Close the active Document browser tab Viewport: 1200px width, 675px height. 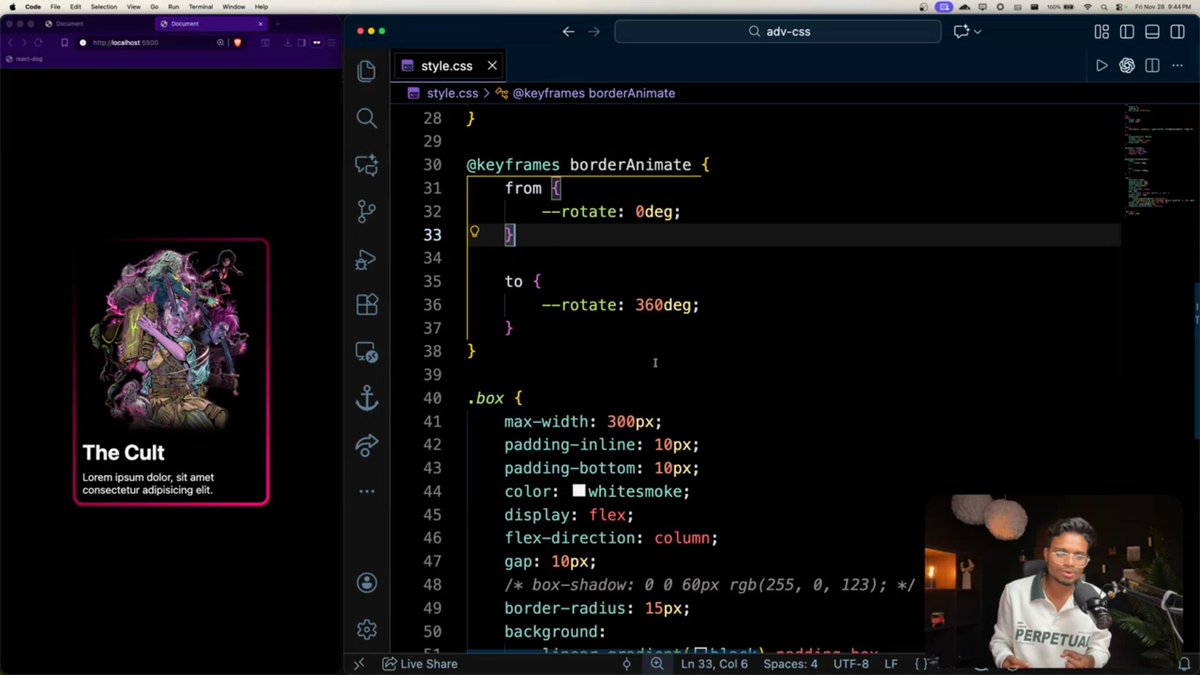tap(260, 23)
